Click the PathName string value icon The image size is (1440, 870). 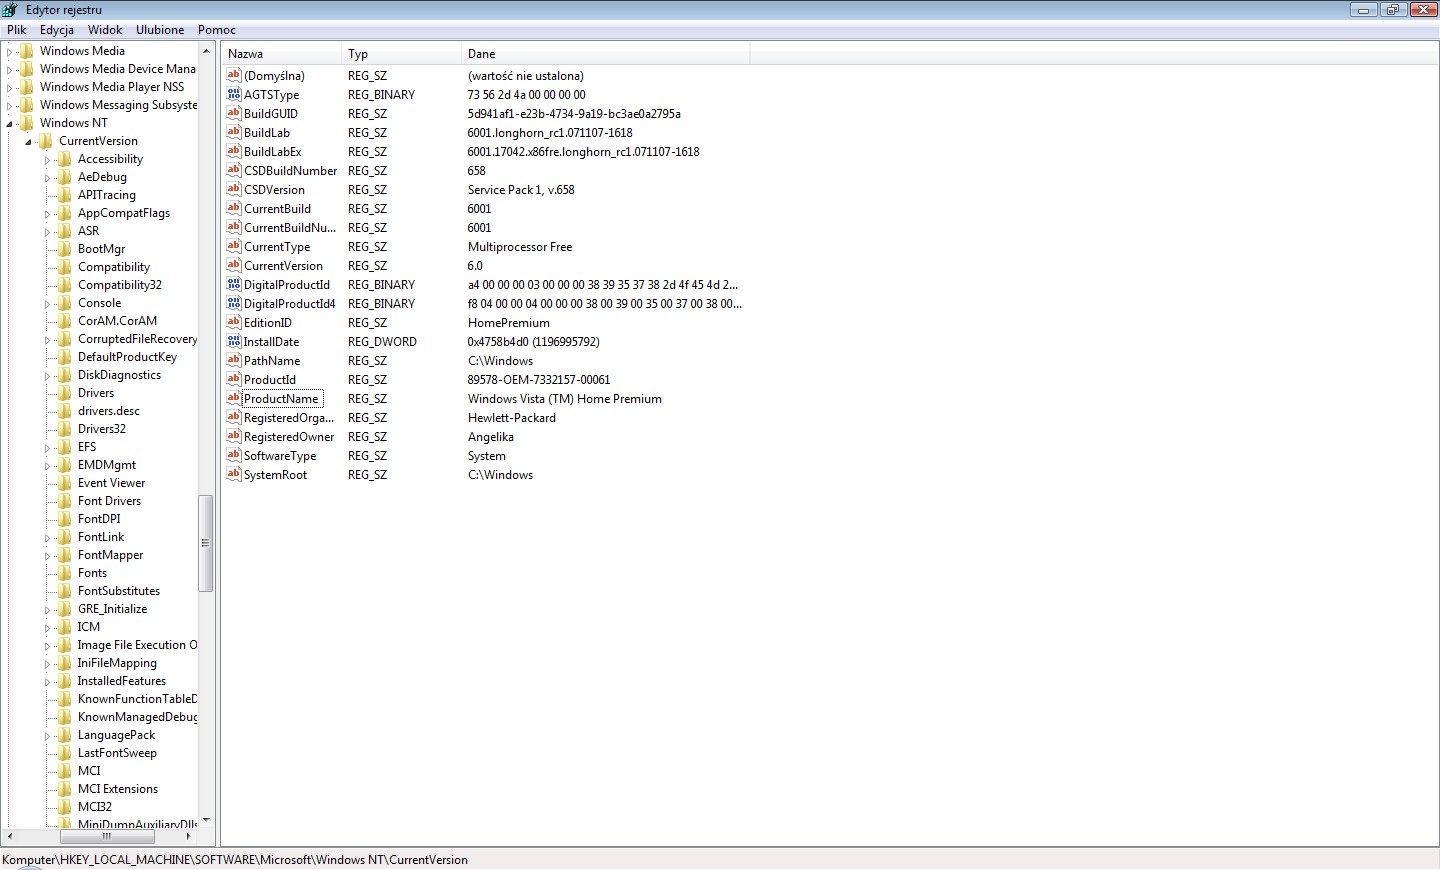click(x=234, y=360)
